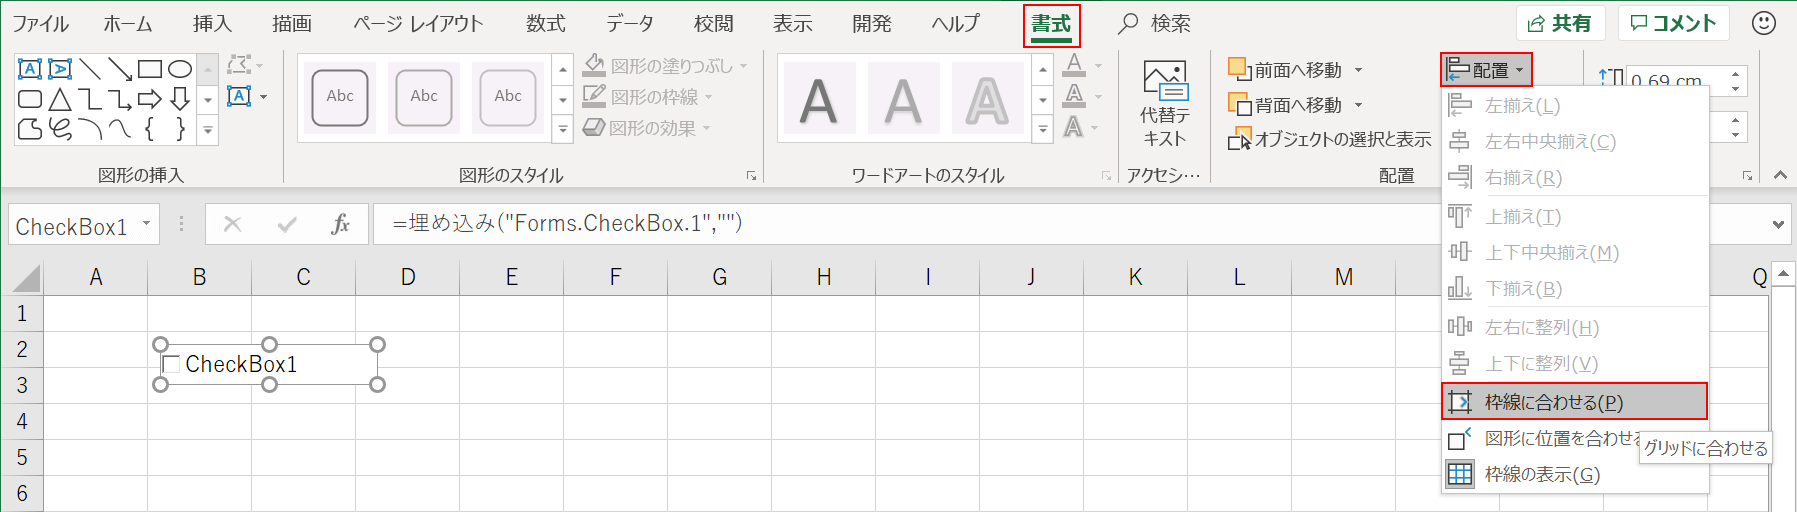Pick the elbow arrow connector shape
Viewport: 1797px width, 512px height.
click(120, 99)
